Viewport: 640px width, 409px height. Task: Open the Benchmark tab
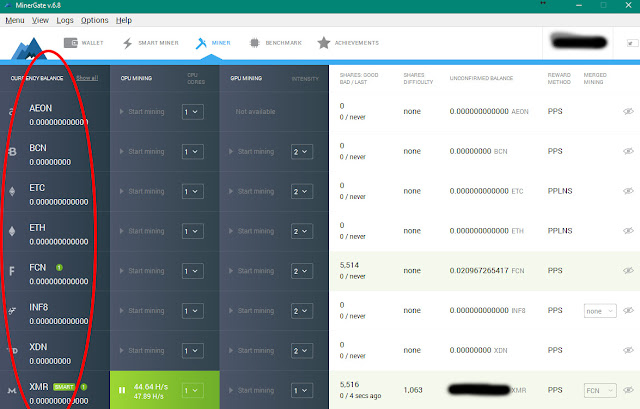[276, 43]
